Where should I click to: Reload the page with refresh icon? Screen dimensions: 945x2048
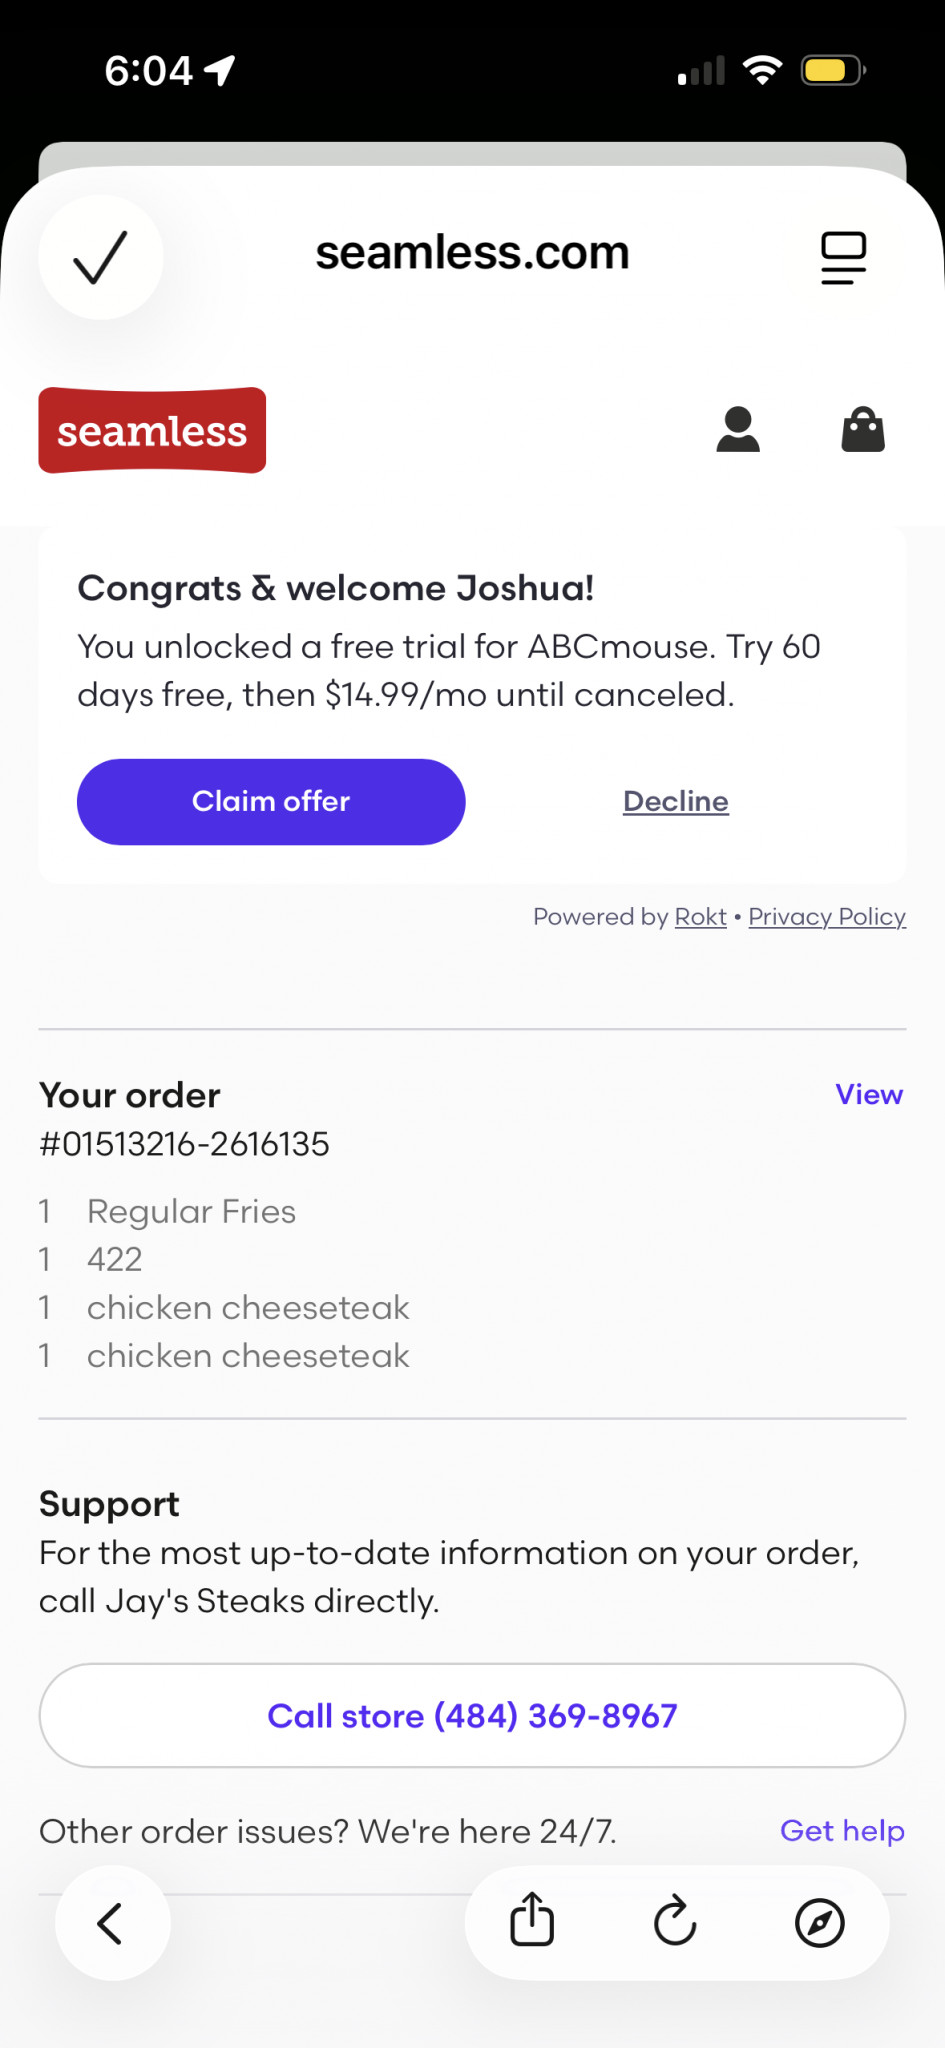(x=676, y=1921)
